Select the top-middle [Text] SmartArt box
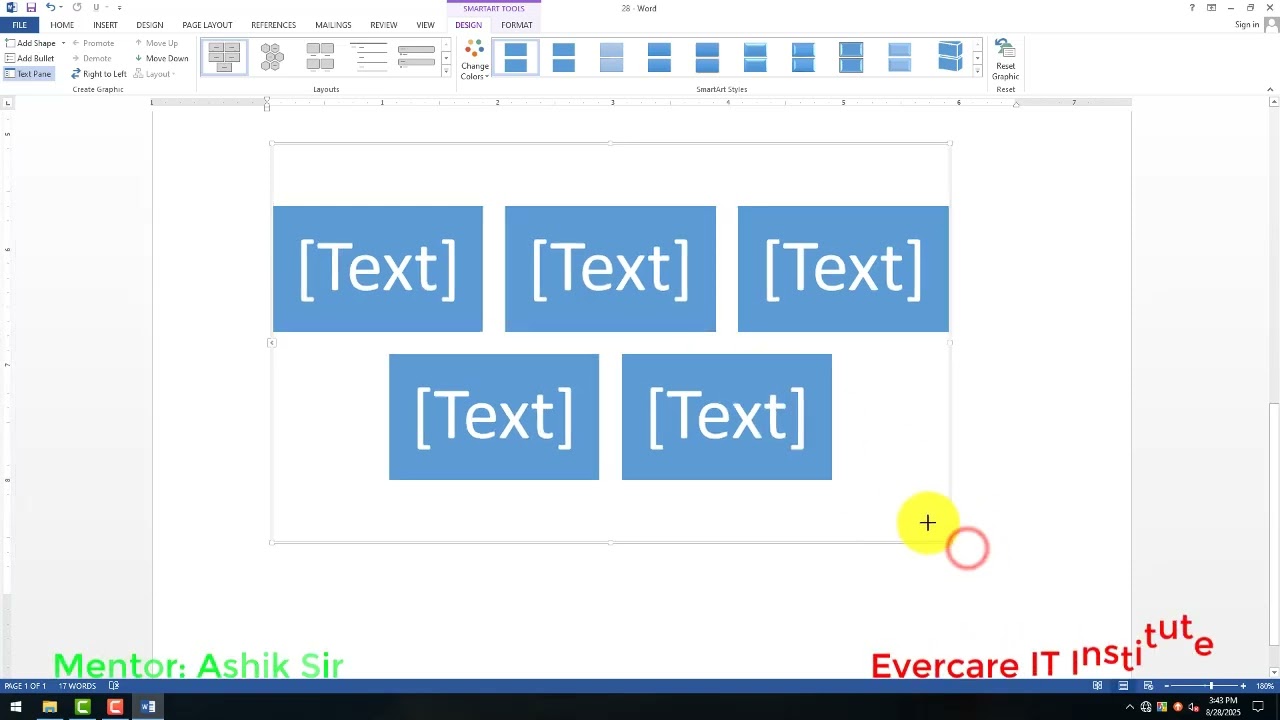Viewport: 1280px width, 720px height. [610, 268]
